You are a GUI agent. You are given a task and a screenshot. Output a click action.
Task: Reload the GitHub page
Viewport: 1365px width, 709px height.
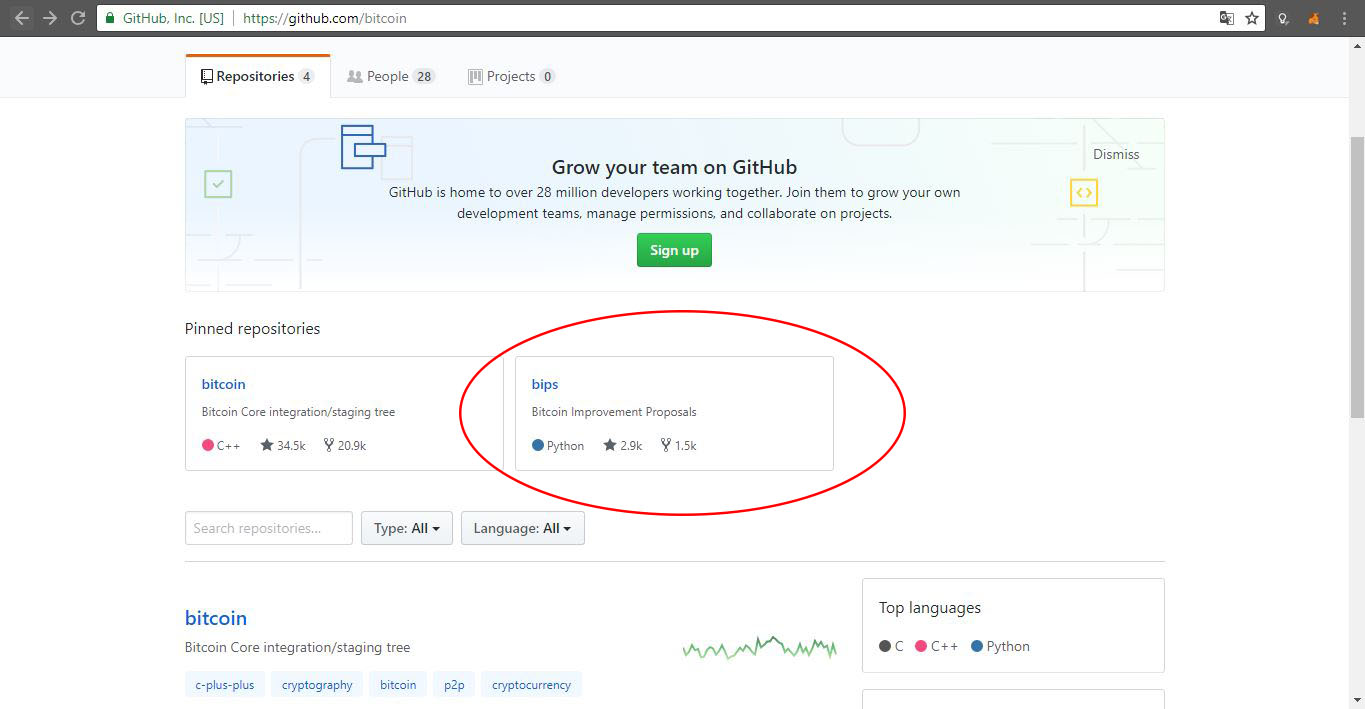click(x=77, y=17)
